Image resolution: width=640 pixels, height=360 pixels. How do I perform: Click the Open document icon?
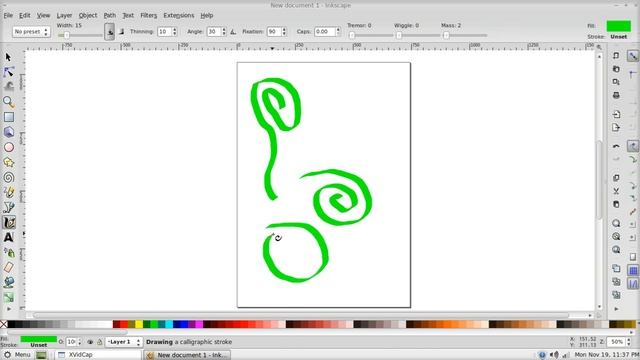point(616,69)
